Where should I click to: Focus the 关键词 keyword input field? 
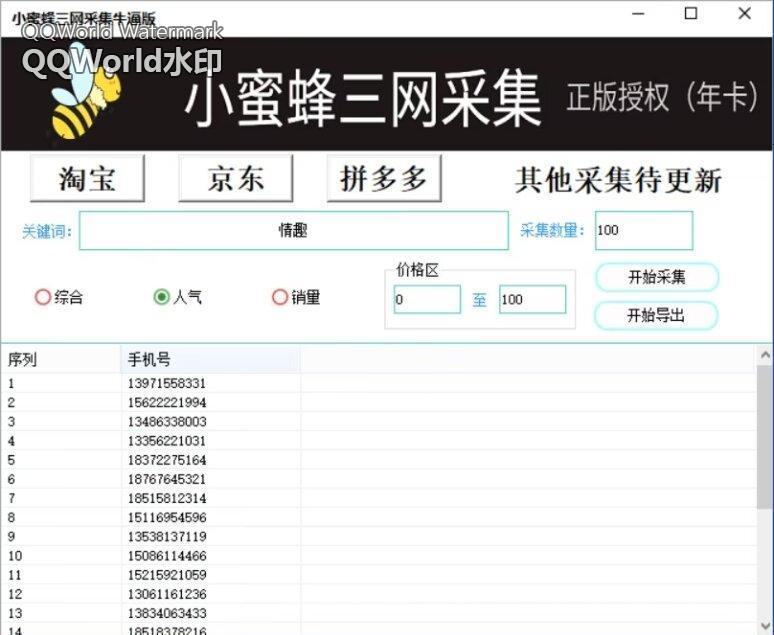294,231
